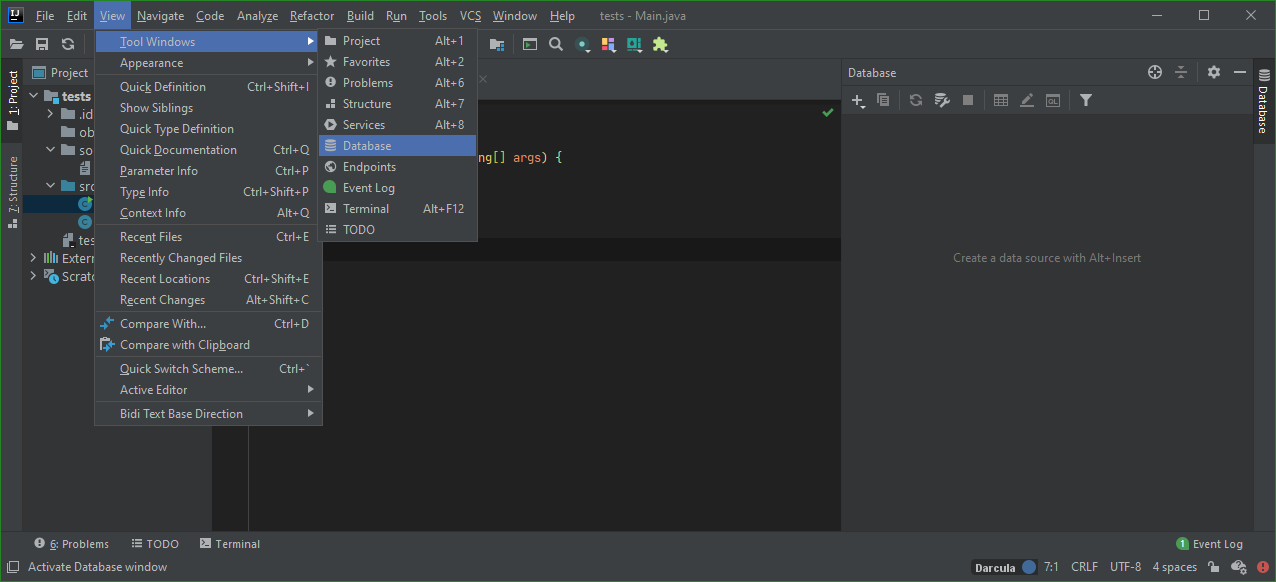Open a new query console (QL icon)
The width and height of the screenshot is (1276, 582).
pos(1052,100)
